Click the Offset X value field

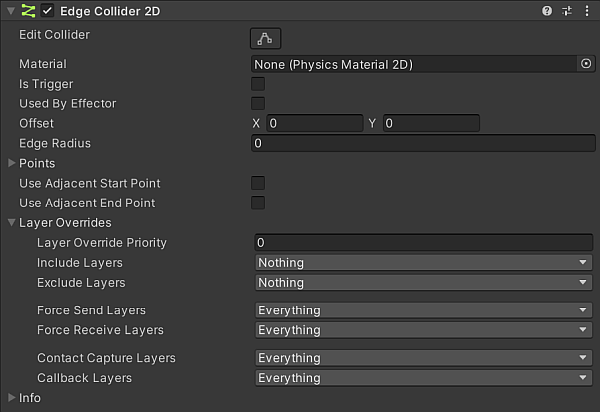313,123
